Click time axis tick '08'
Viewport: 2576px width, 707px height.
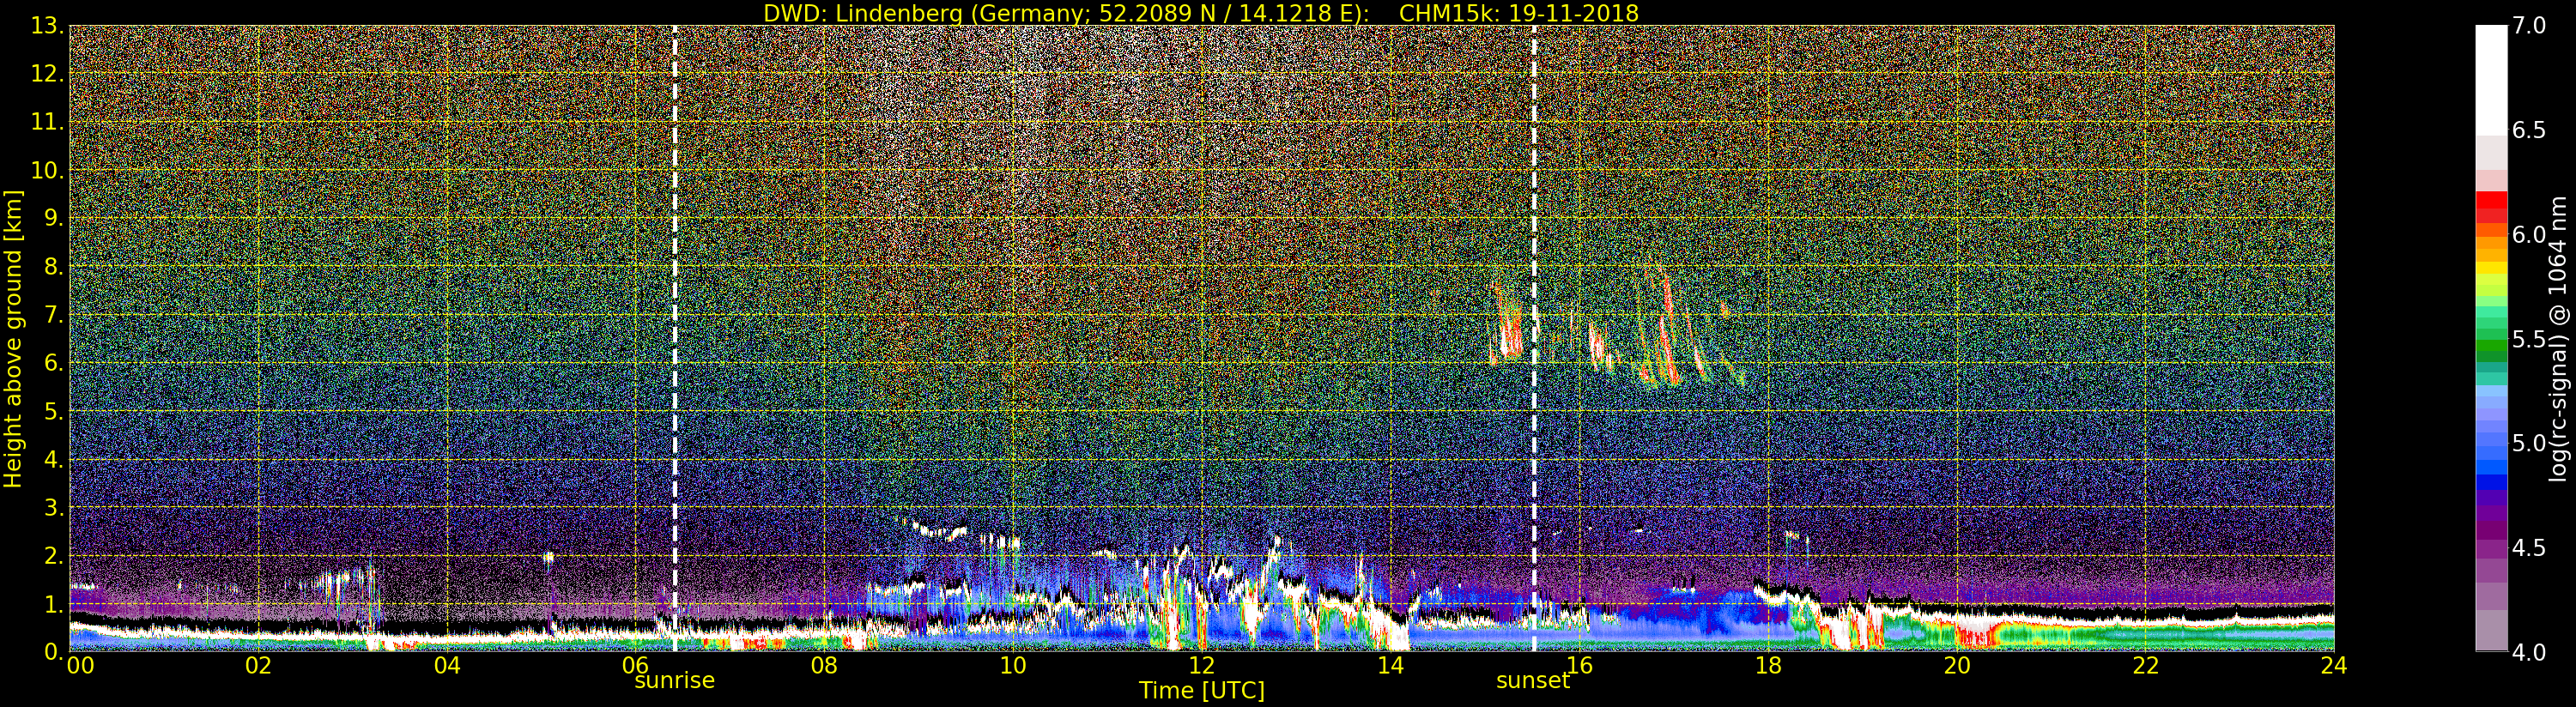(824, 665)
